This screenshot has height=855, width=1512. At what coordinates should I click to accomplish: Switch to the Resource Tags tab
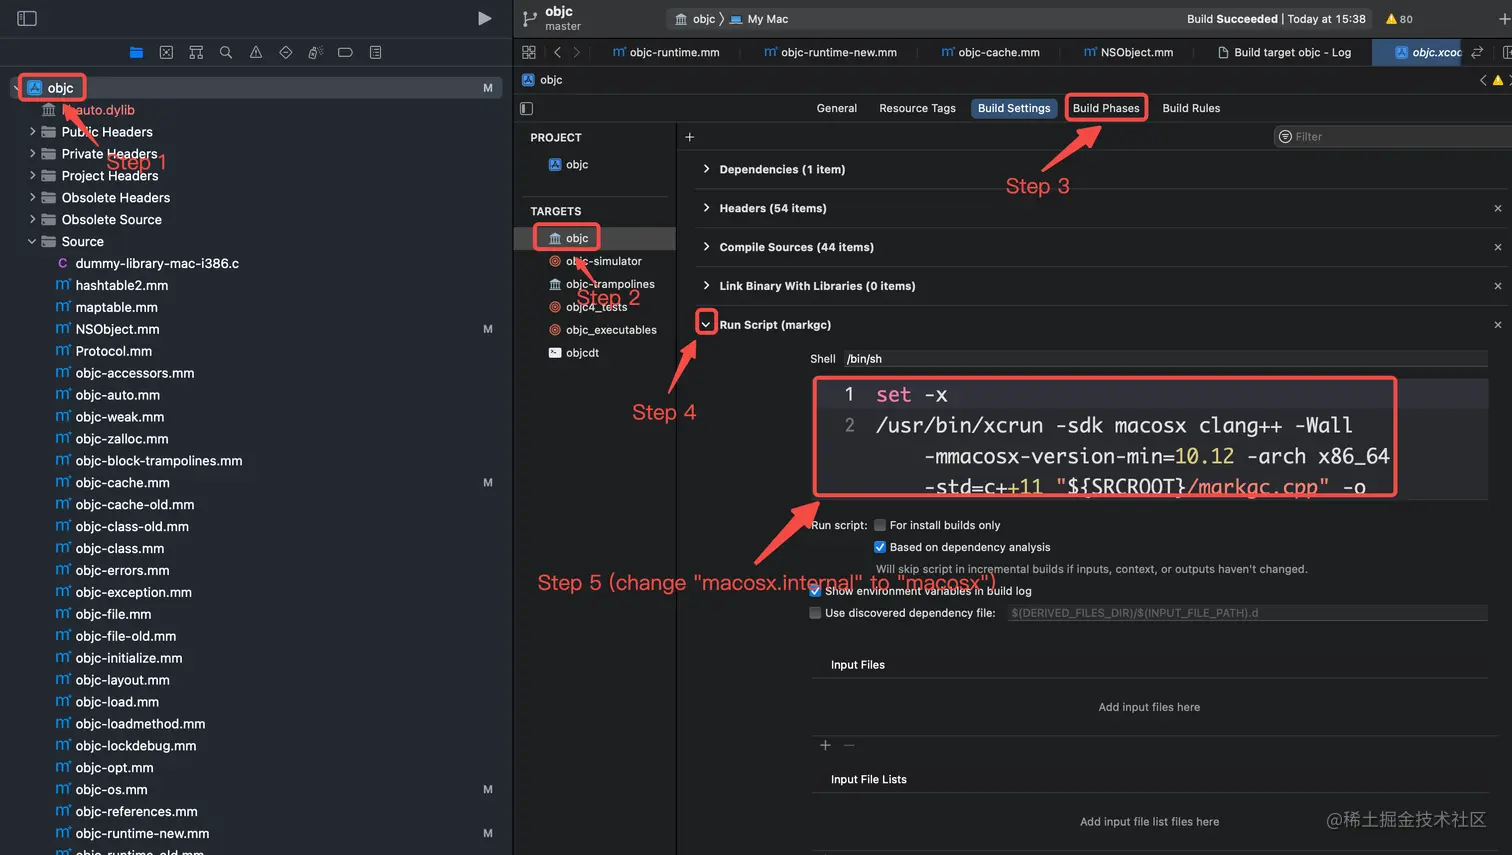(917, 108)
